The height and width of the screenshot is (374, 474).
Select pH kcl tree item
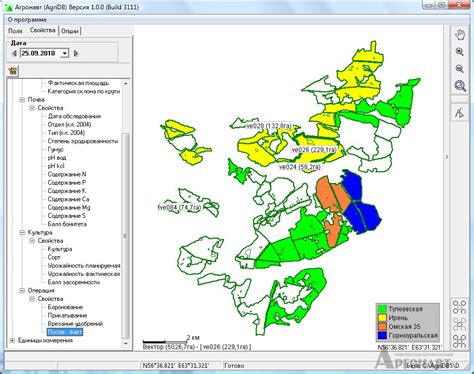(56, 166)
